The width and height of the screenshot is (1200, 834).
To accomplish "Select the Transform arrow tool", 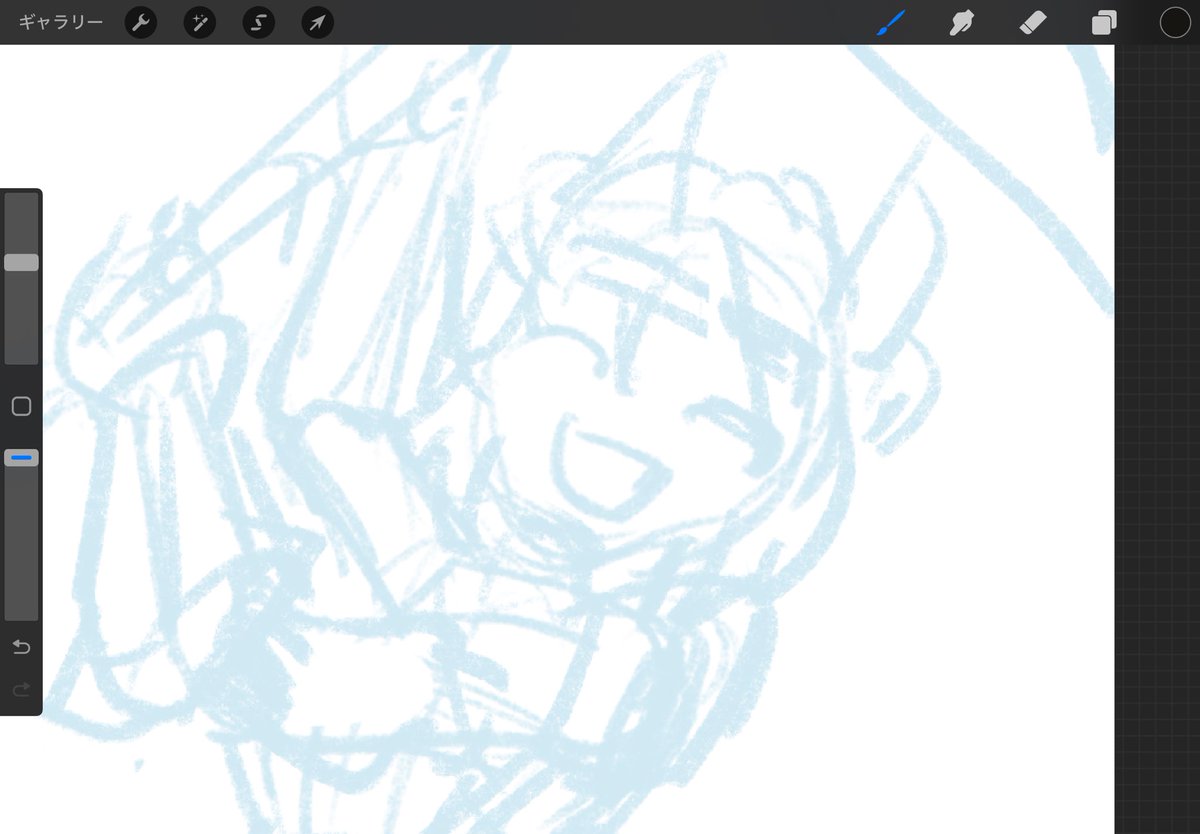I will (318, 23).
